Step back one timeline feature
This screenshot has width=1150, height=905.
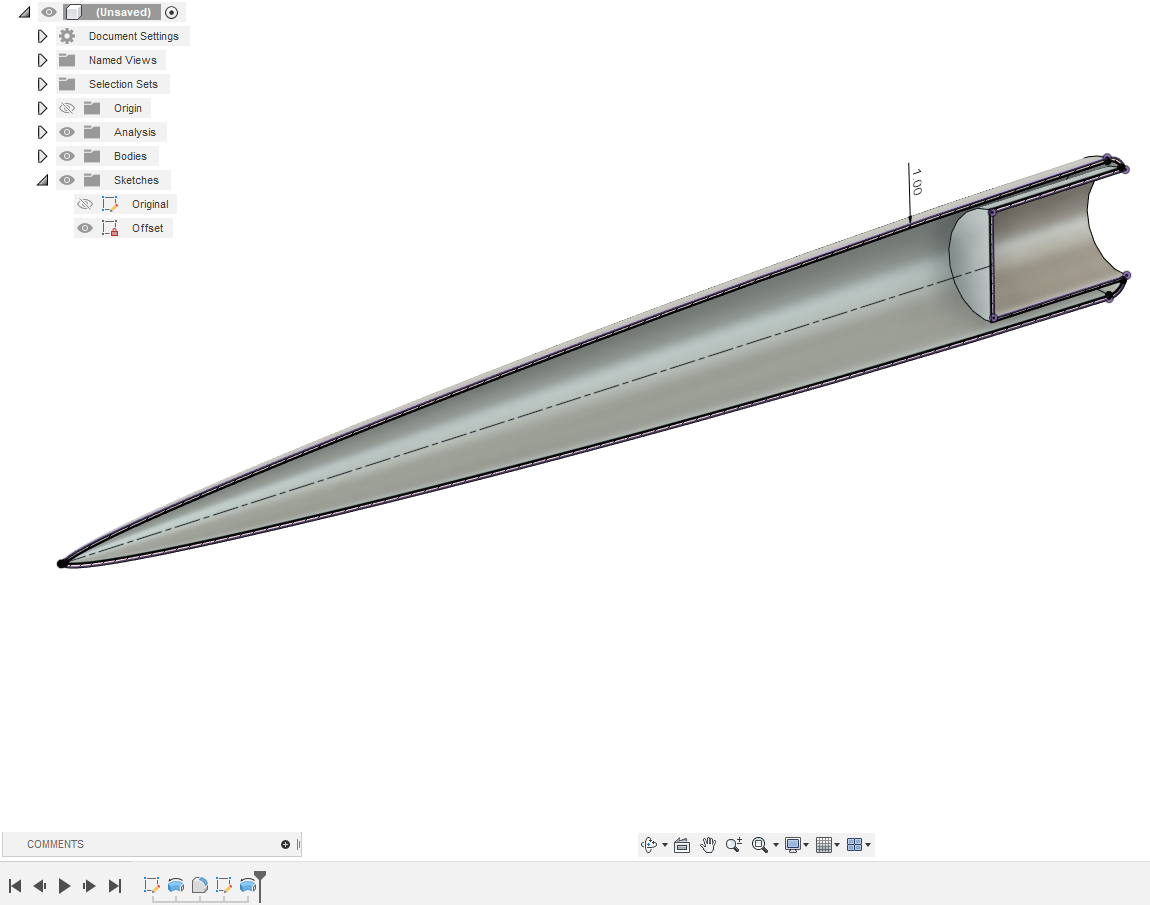click(x=40, y=886)
